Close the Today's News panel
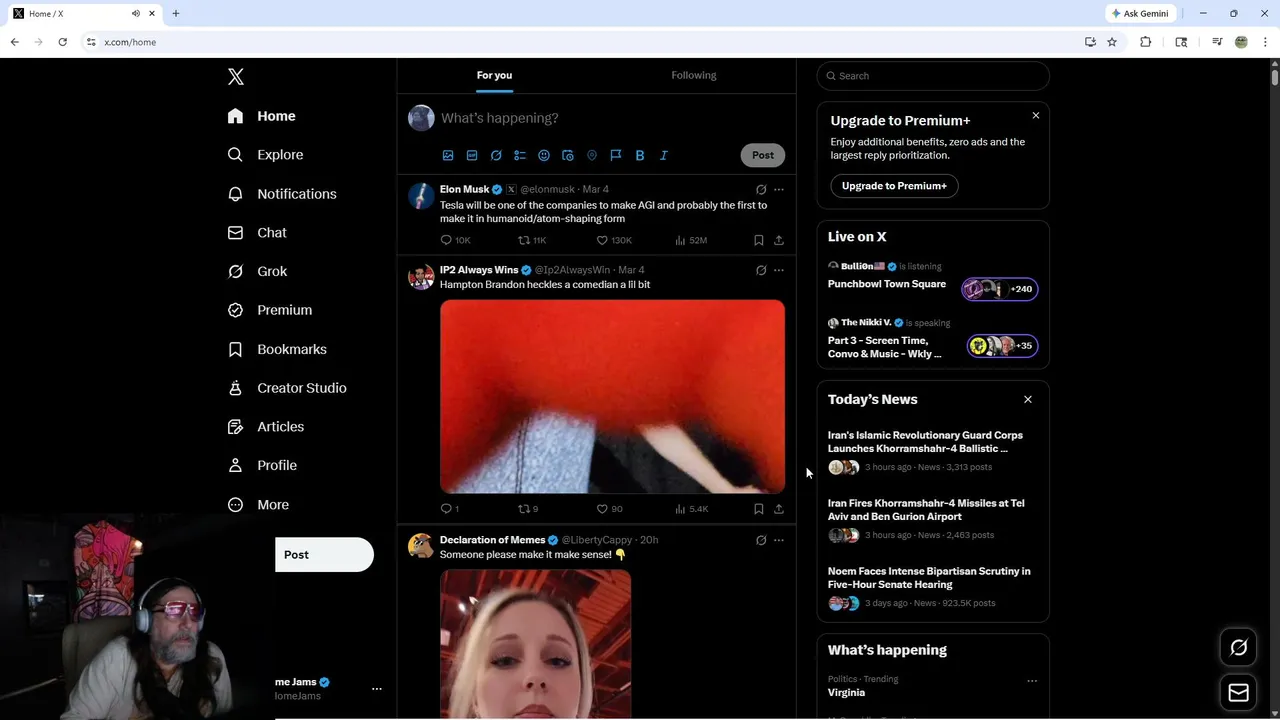 (x=1028, y=399)
